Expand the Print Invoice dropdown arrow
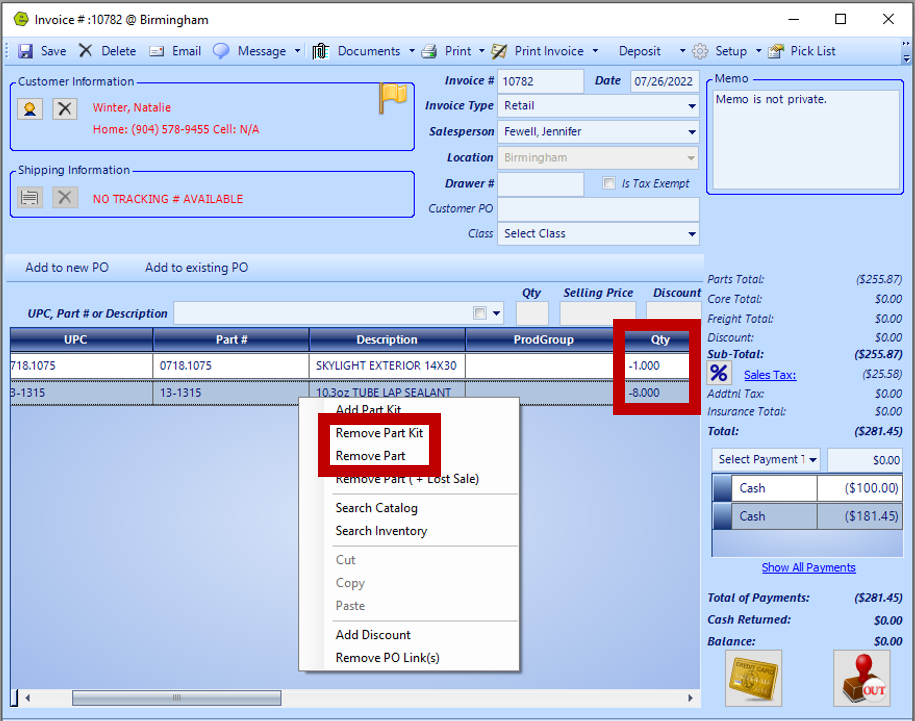 pyautogui.click(x=595, y=51)
